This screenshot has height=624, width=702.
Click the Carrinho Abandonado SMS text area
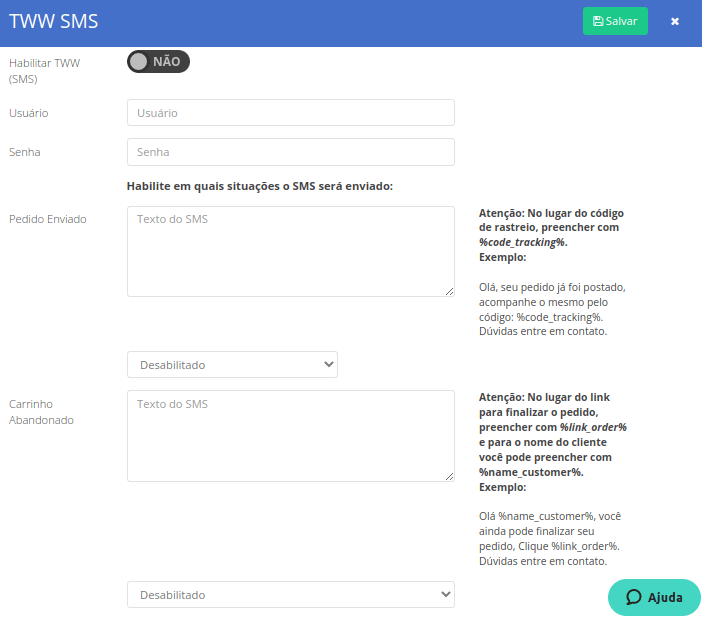point(291,436)
